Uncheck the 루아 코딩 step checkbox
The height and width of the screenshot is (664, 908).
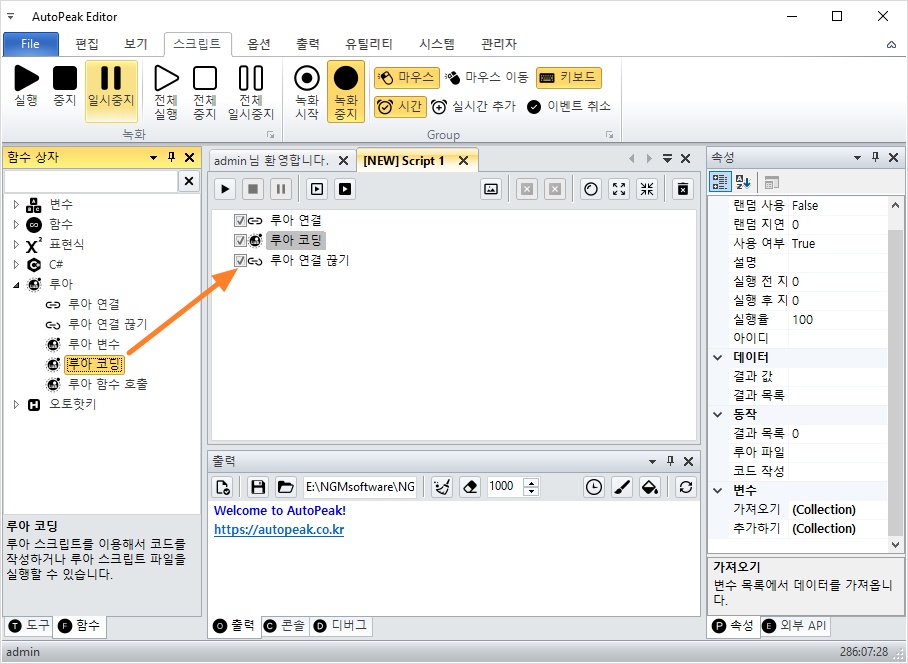240,240
